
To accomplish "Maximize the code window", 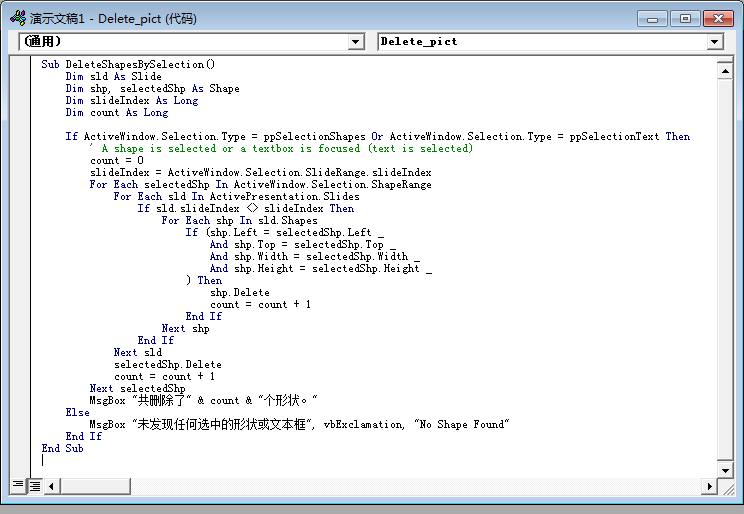I will coord(685,19).
